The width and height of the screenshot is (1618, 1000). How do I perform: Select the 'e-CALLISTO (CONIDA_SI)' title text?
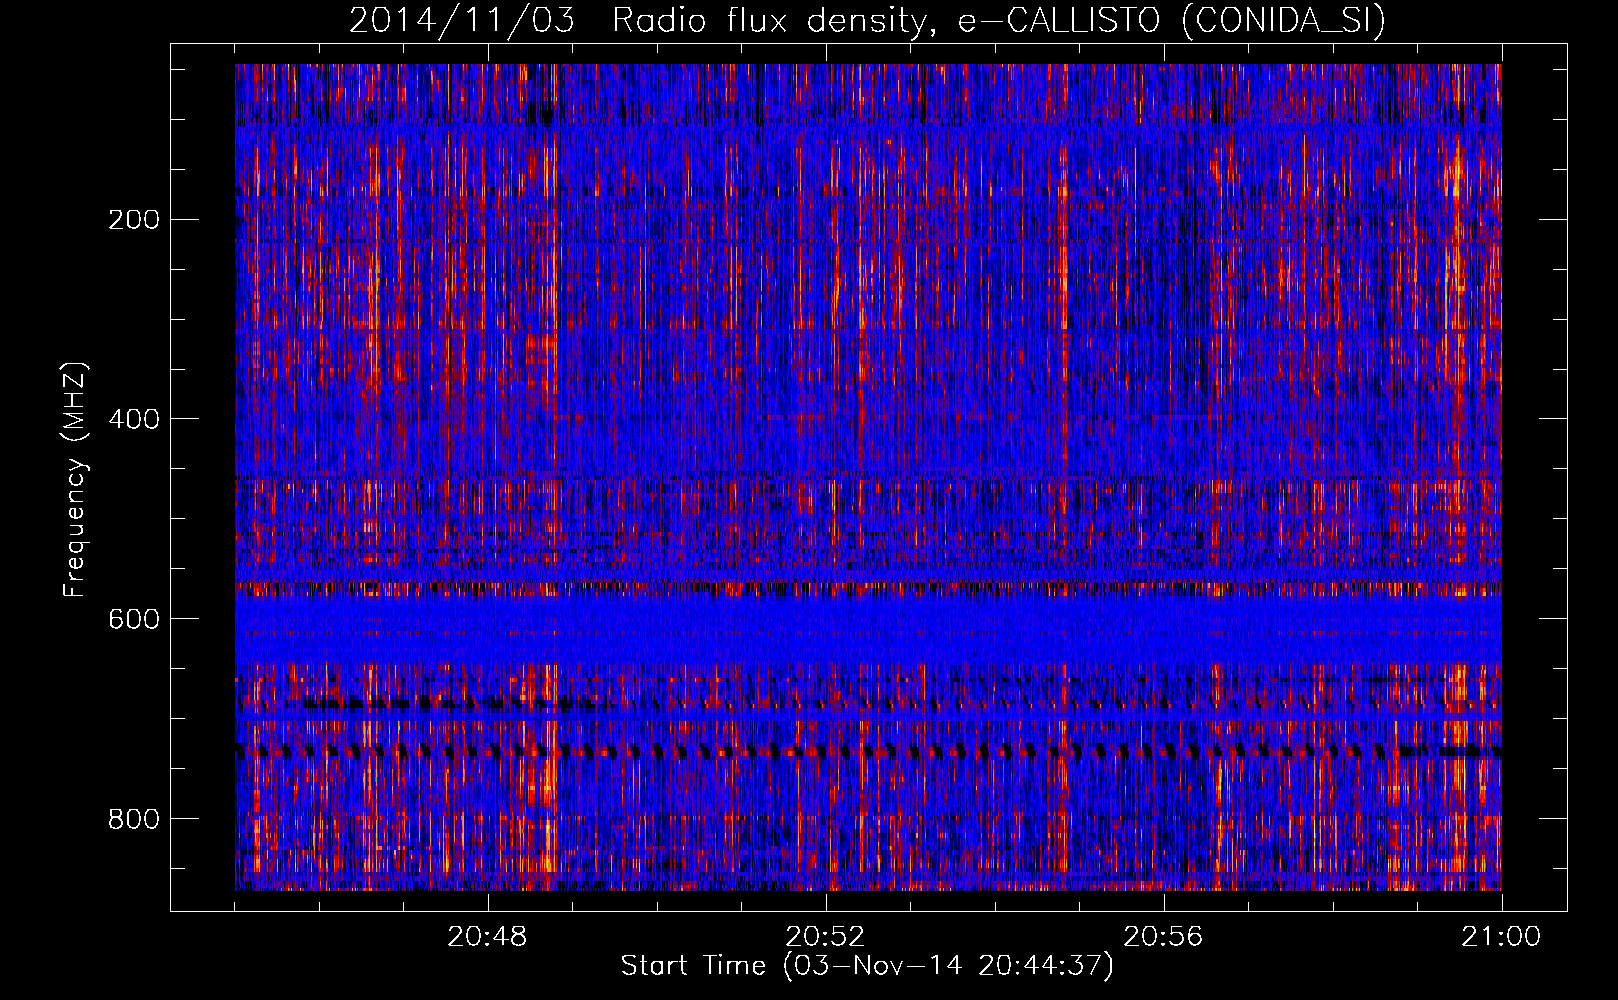click(1172, 21)
